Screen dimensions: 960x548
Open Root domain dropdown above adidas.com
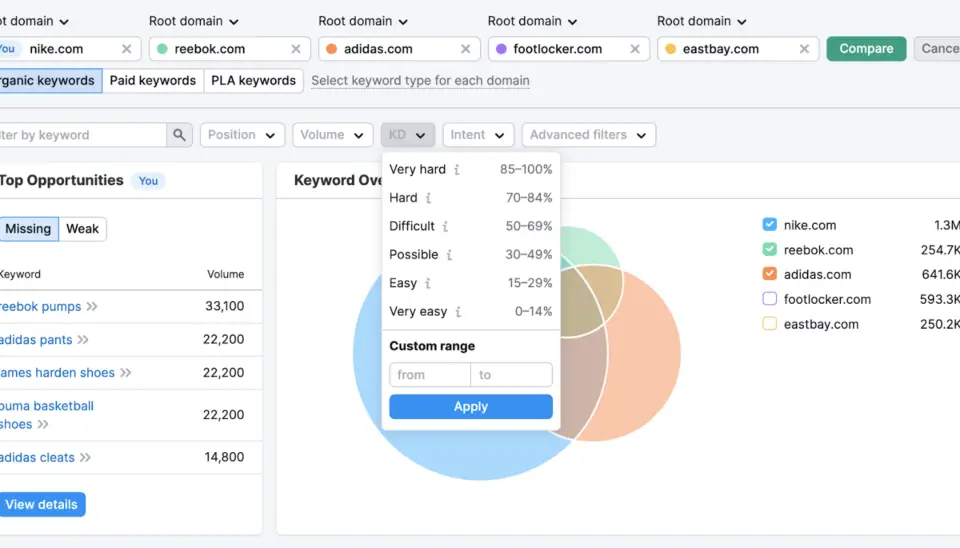[x=363, y=21]
